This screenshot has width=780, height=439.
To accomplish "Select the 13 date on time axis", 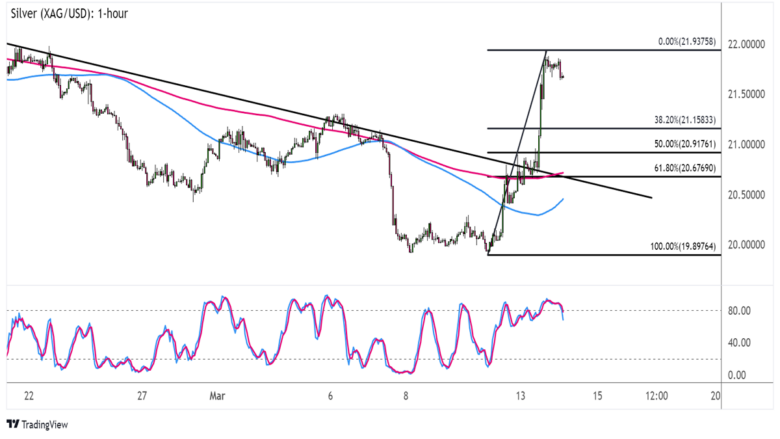I will 521,396.
